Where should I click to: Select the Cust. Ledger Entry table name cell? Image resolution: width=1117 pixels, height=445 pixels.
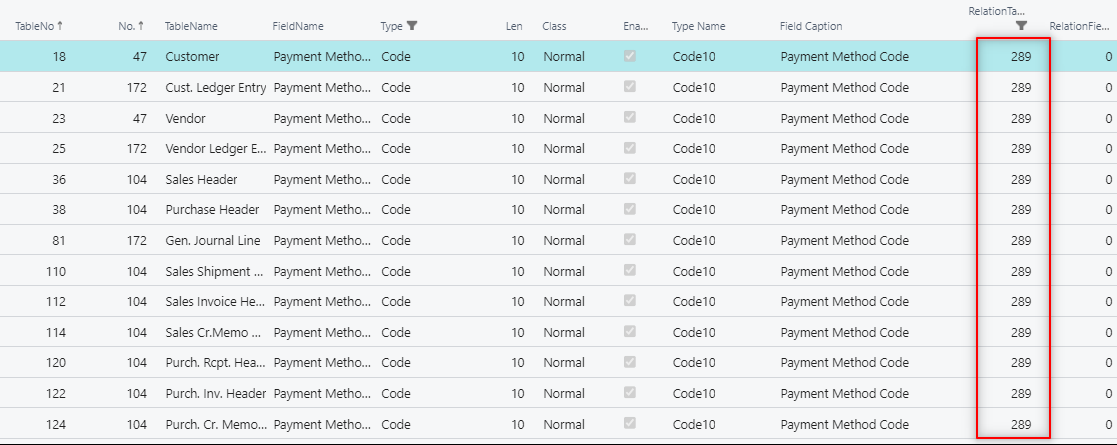pyautogui.click(x=215, y=88)
